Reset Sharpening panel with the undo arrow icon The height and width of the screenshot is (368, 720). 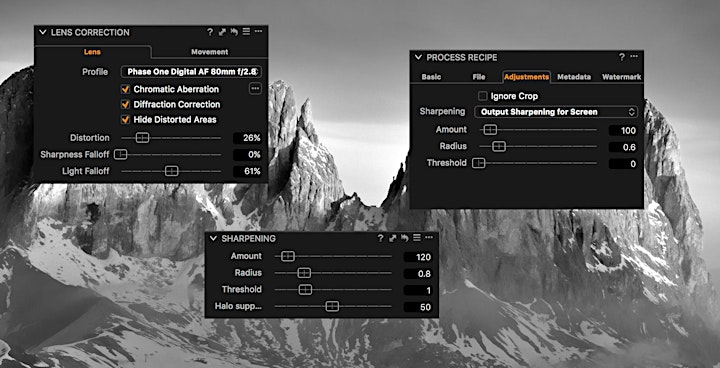point(405,238)
